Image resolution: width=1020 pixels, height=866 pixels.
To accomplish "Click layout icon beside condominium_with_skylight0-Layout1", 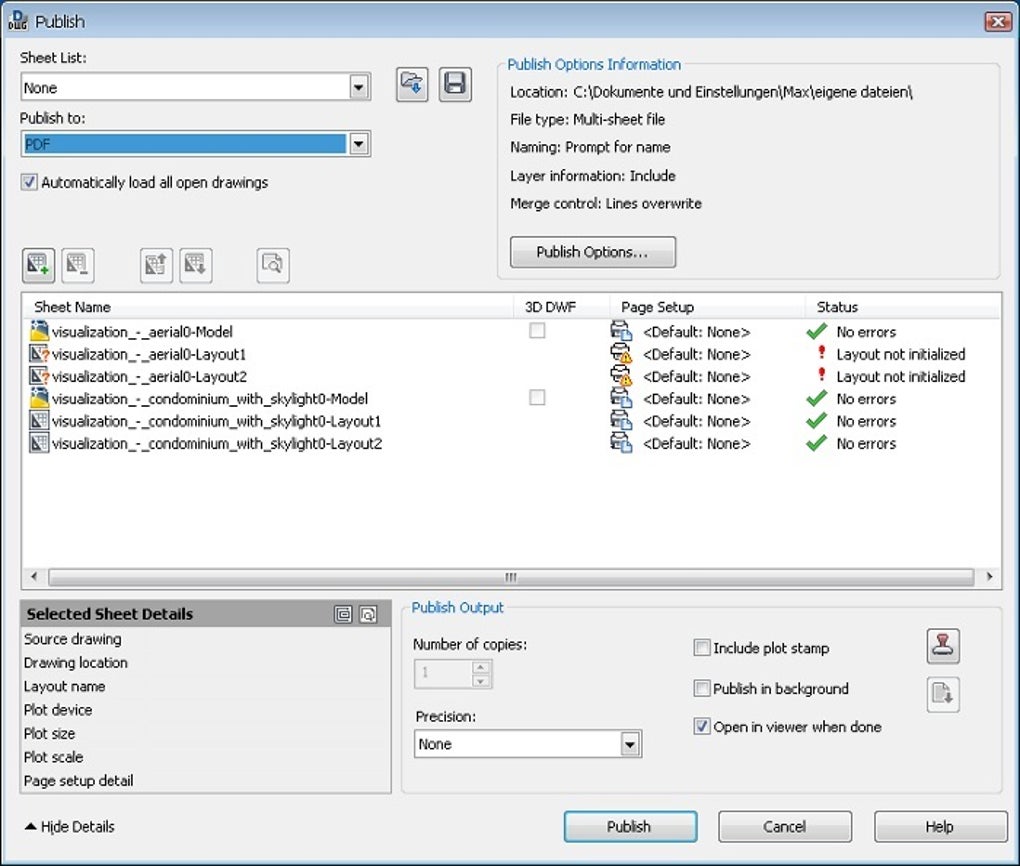I will [x=40, y=421].
